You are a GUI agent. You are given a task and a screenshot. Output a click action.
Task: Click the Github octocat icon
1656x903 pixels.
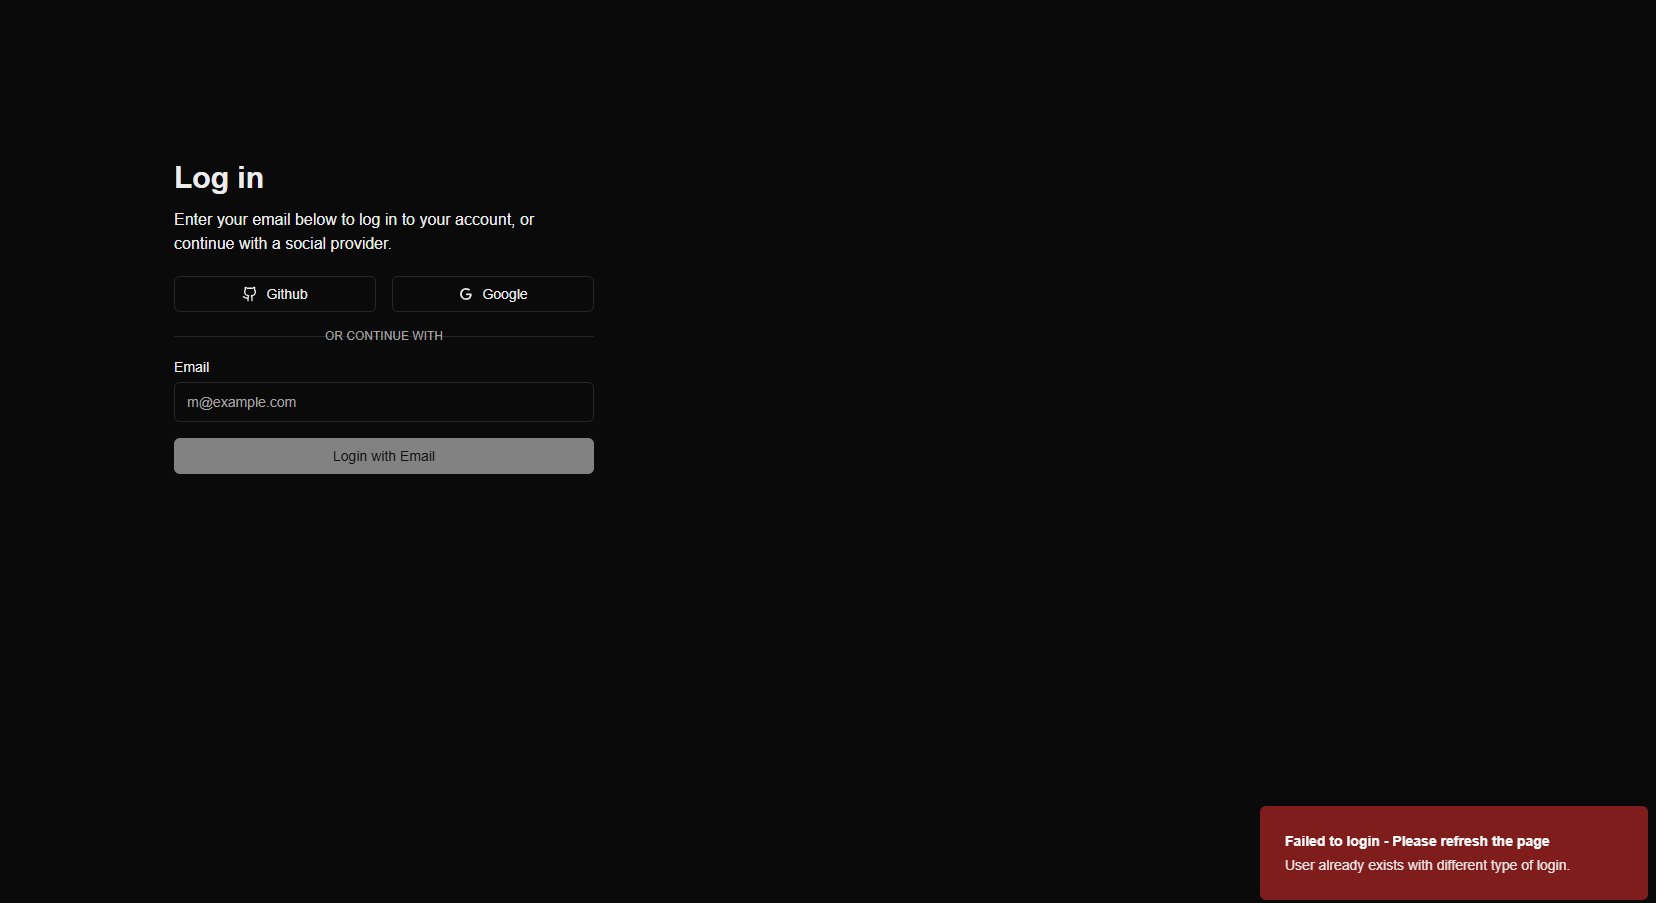249,294
